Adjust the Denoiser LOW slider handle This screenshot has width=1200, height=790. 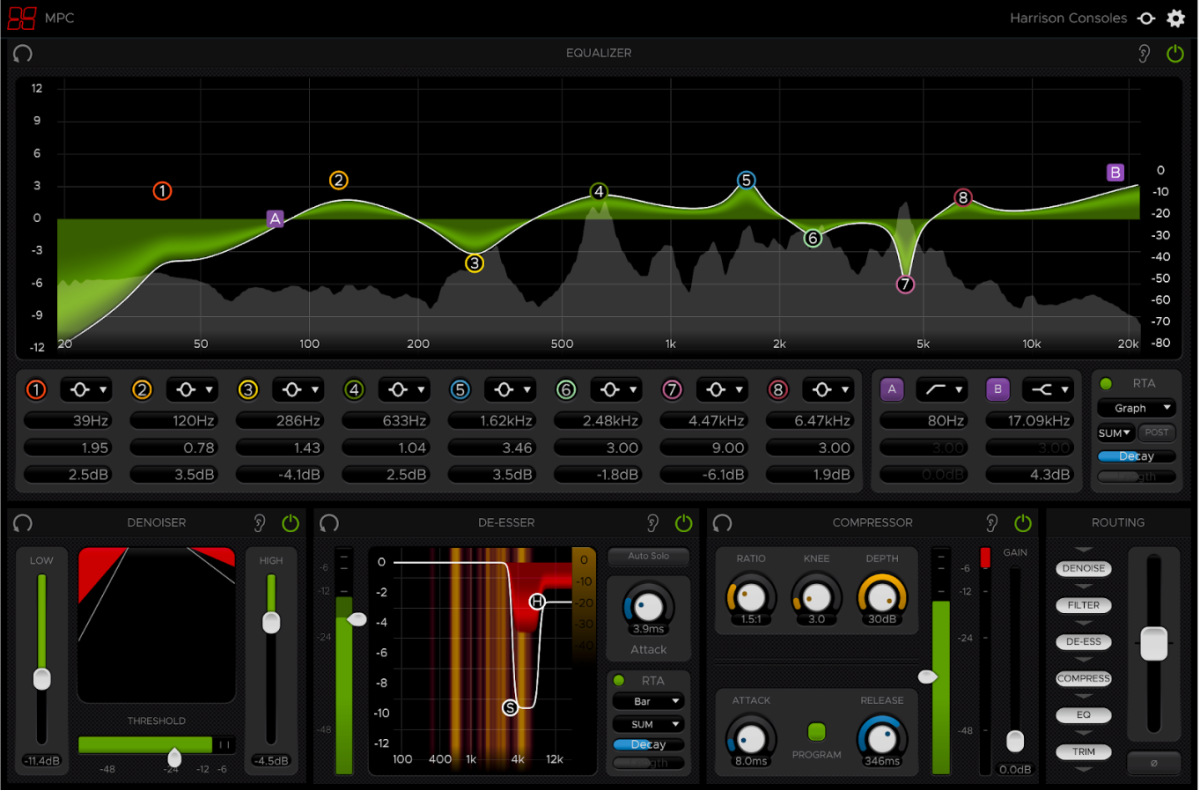click(41, 679)
